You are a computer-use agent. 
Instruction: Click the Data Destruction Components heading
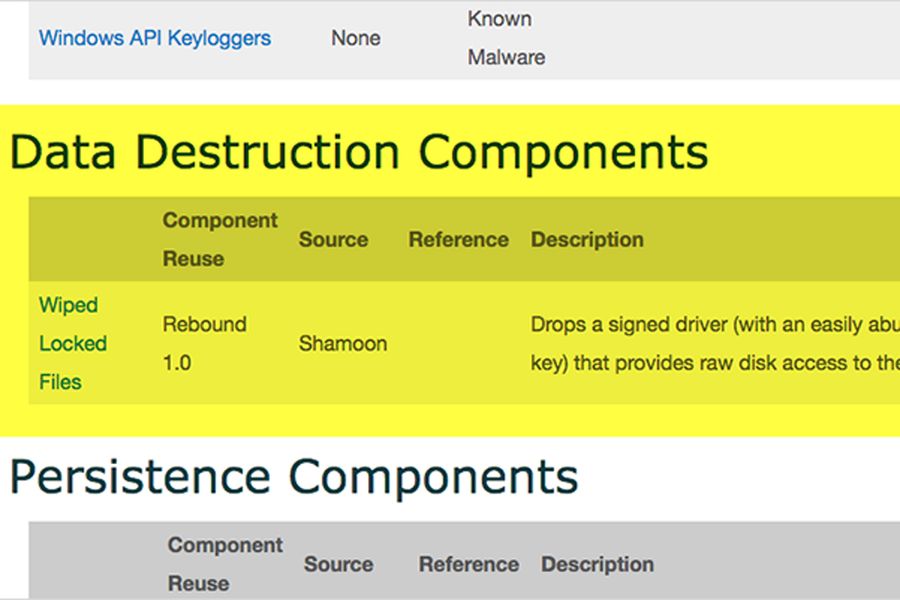point(359,152)
